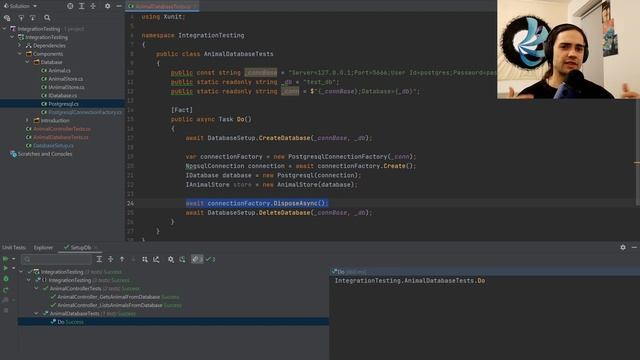The height and width of the screenshot is (360, 640).
Task: Collapse the top IntegrationTesting solution node
Action: click(4, 29)
